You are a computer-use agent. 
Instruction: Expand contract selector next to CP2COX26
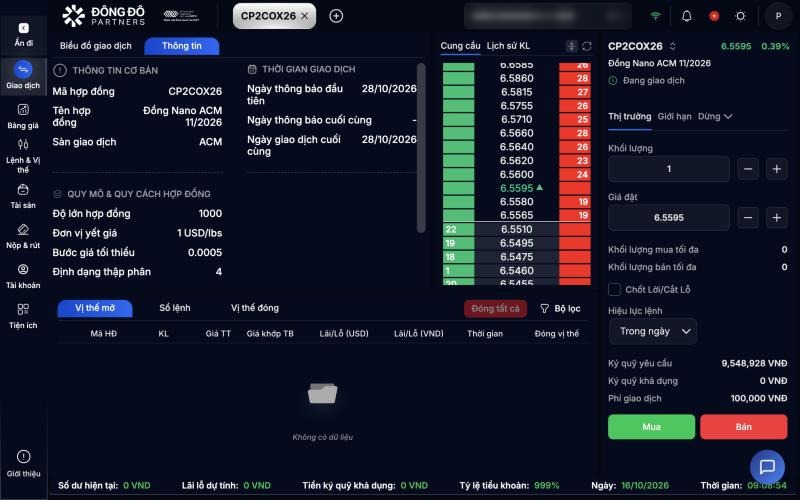(x=672, y=46)
